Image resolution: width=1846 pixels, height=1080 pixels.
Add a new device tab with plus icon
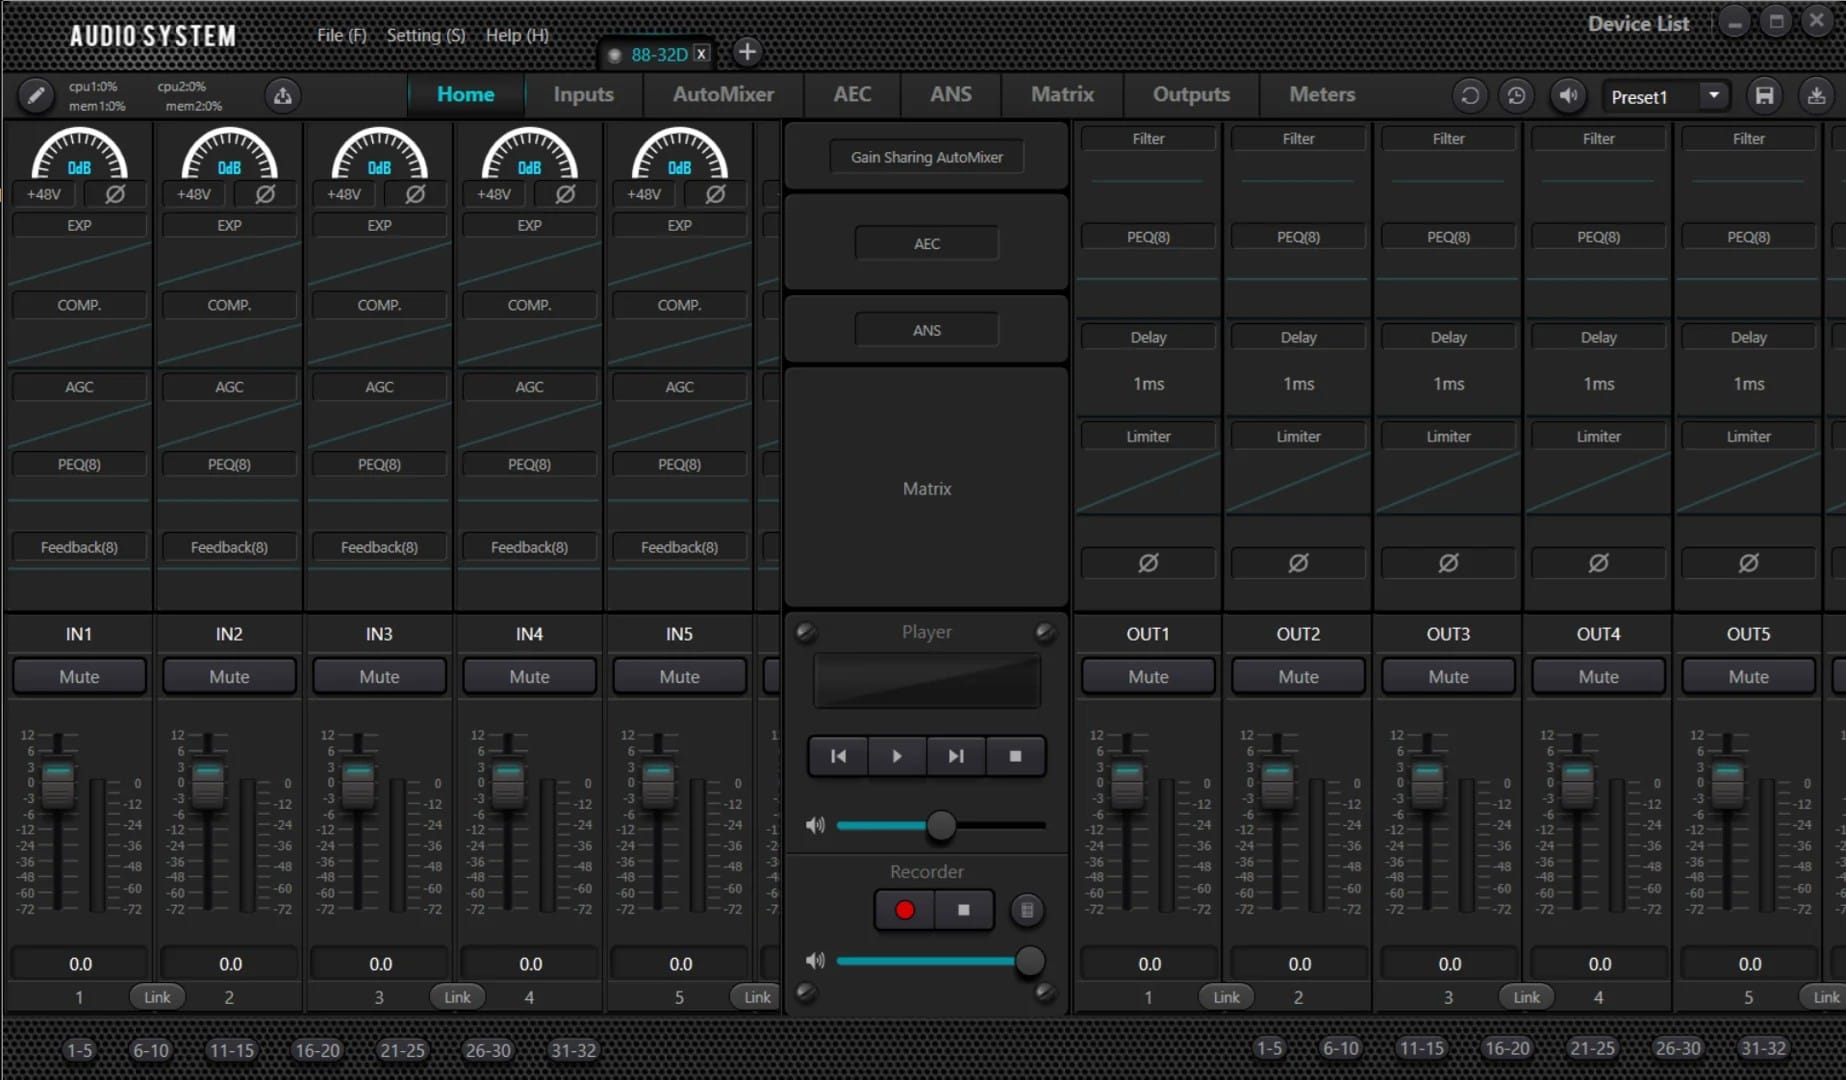(746, 52)
